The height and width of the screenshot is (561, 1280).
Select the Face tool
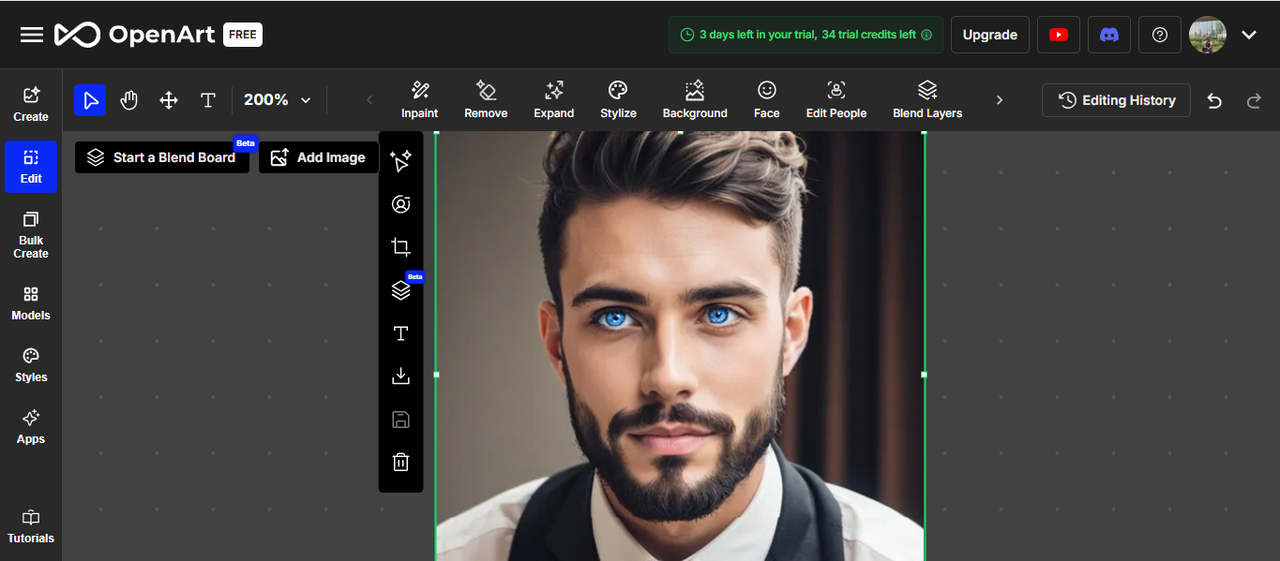[x=767, y=100]
